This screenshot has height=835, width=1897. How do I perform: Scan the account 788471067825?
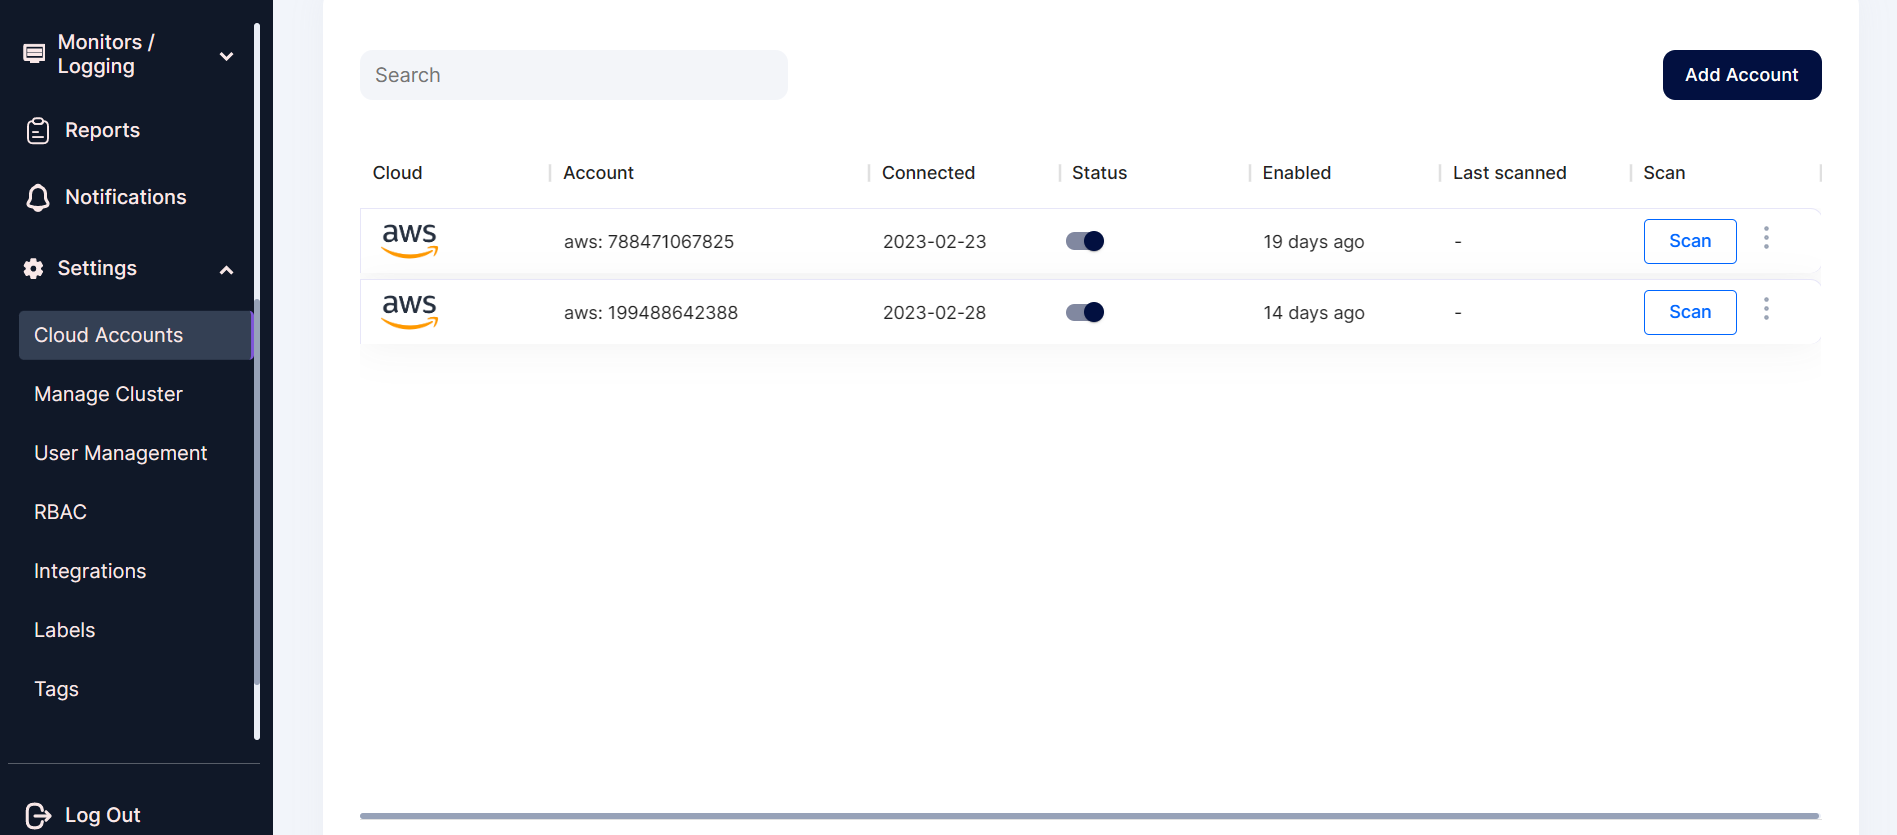click(x=1690, y=241)
